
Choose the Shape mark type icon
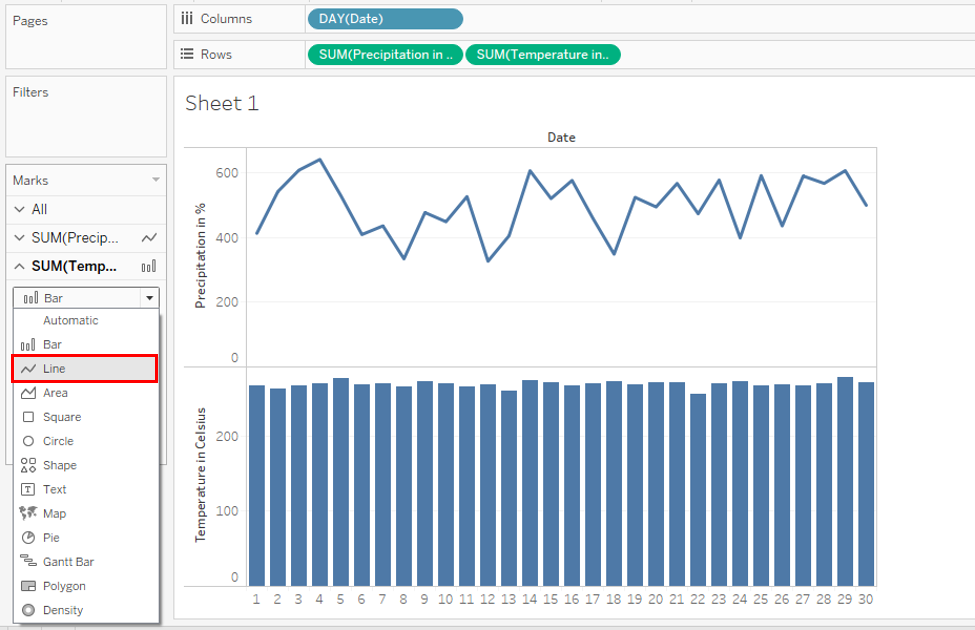(x=28, y=465)
